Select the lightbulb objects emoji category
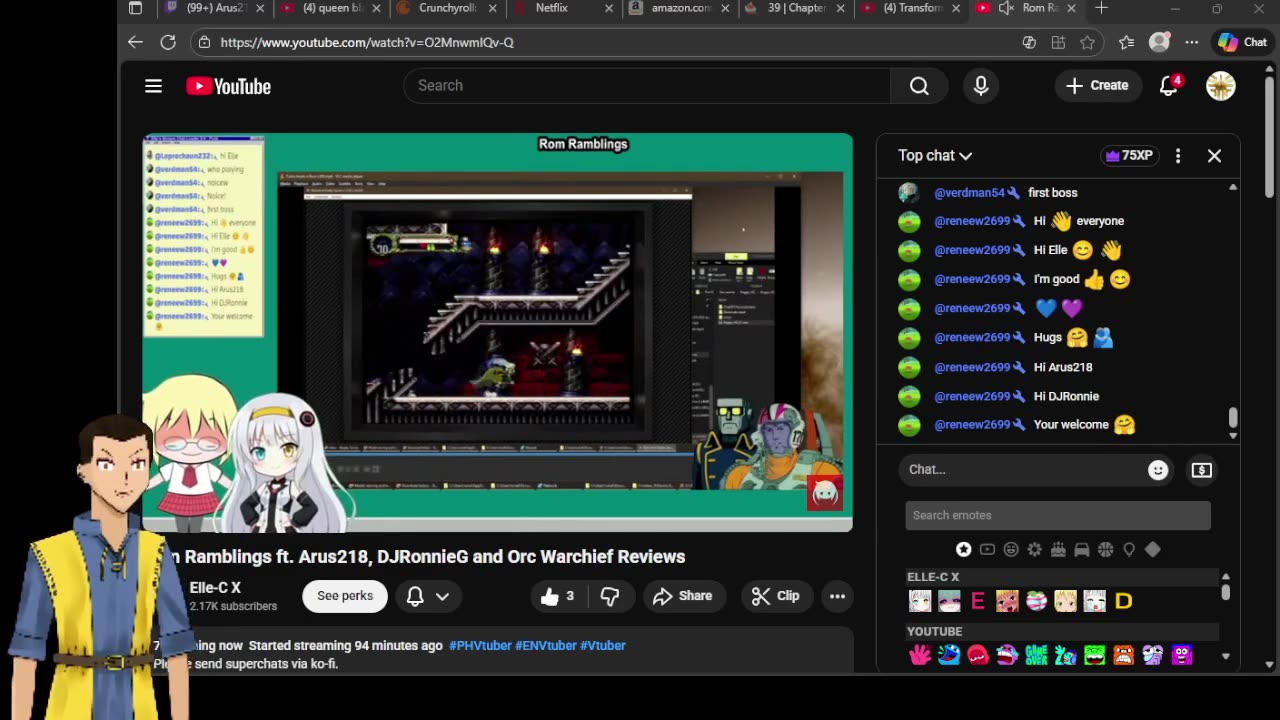1280x720 pixels. tap(1129, 549)
